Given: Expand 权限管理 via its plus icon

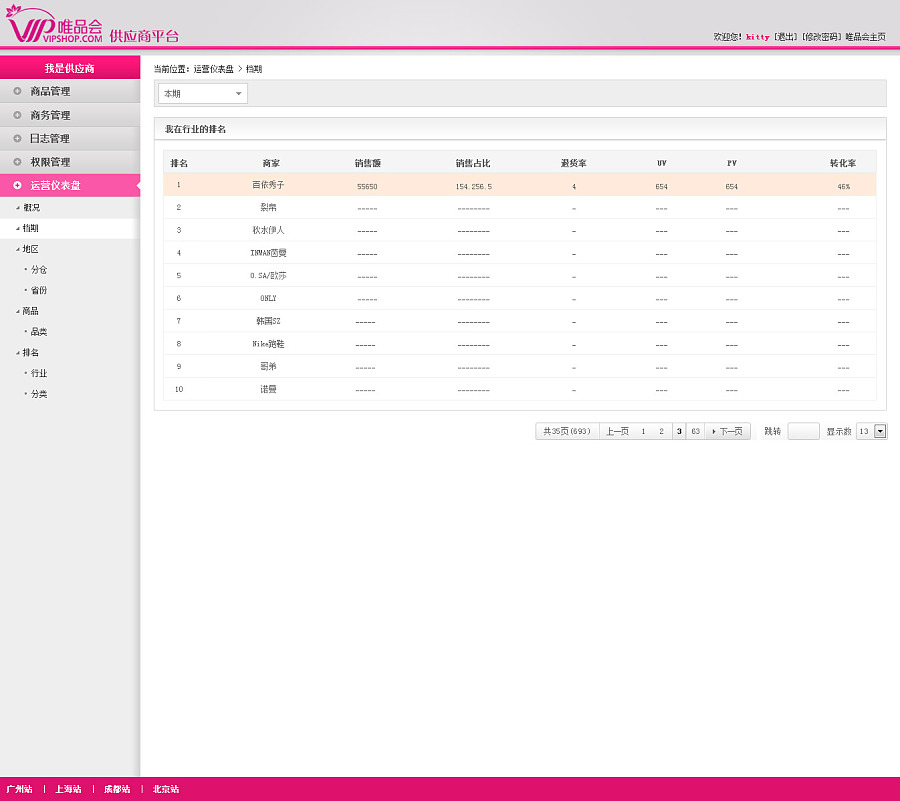Looking at the screenshot, I should (x=17, y=162).
